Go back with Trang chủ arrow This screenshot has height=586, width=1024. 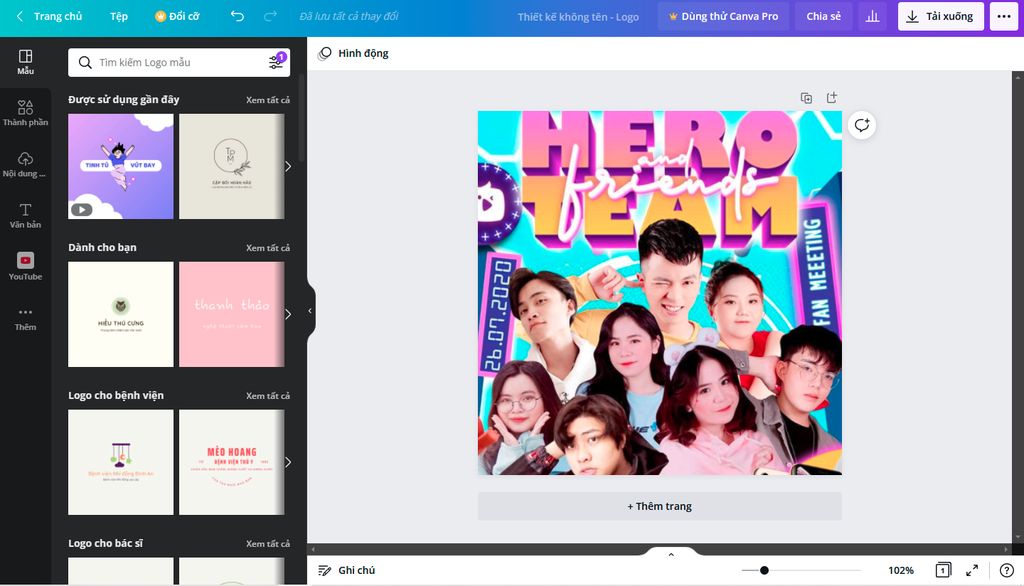20,16
